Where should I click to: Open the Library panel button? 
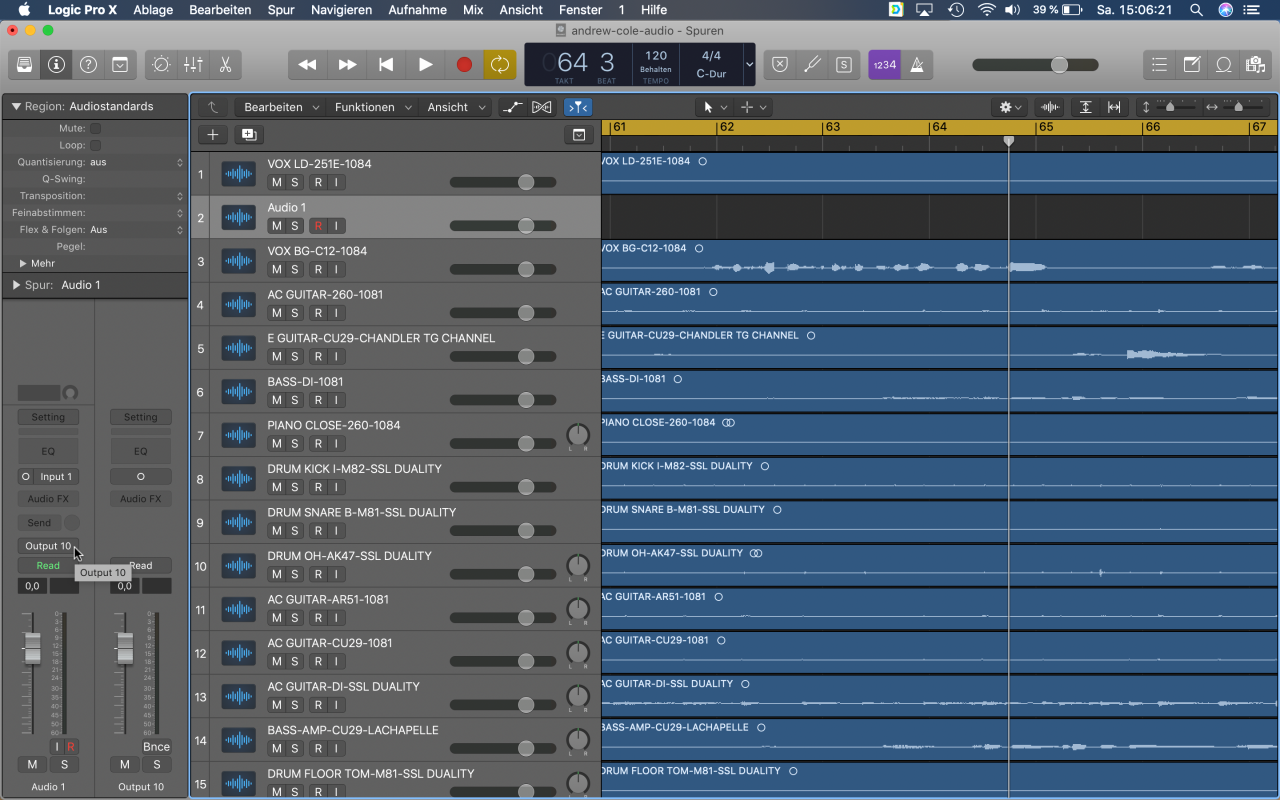click(24, 64)
